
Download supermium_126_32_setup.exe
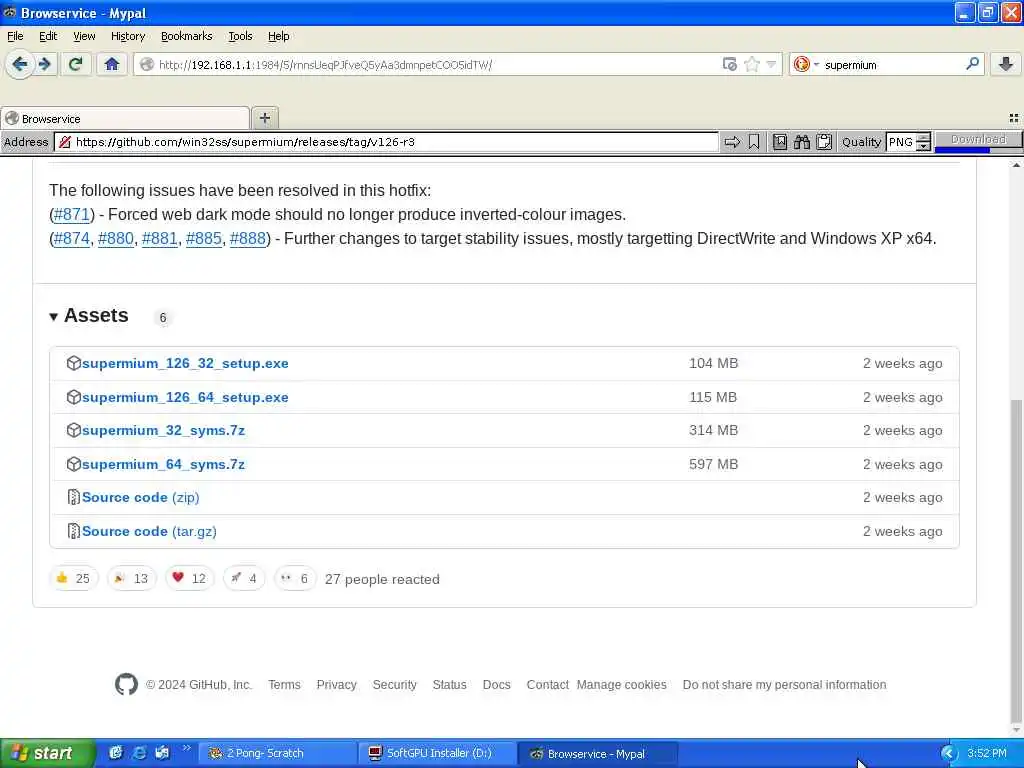185,363
